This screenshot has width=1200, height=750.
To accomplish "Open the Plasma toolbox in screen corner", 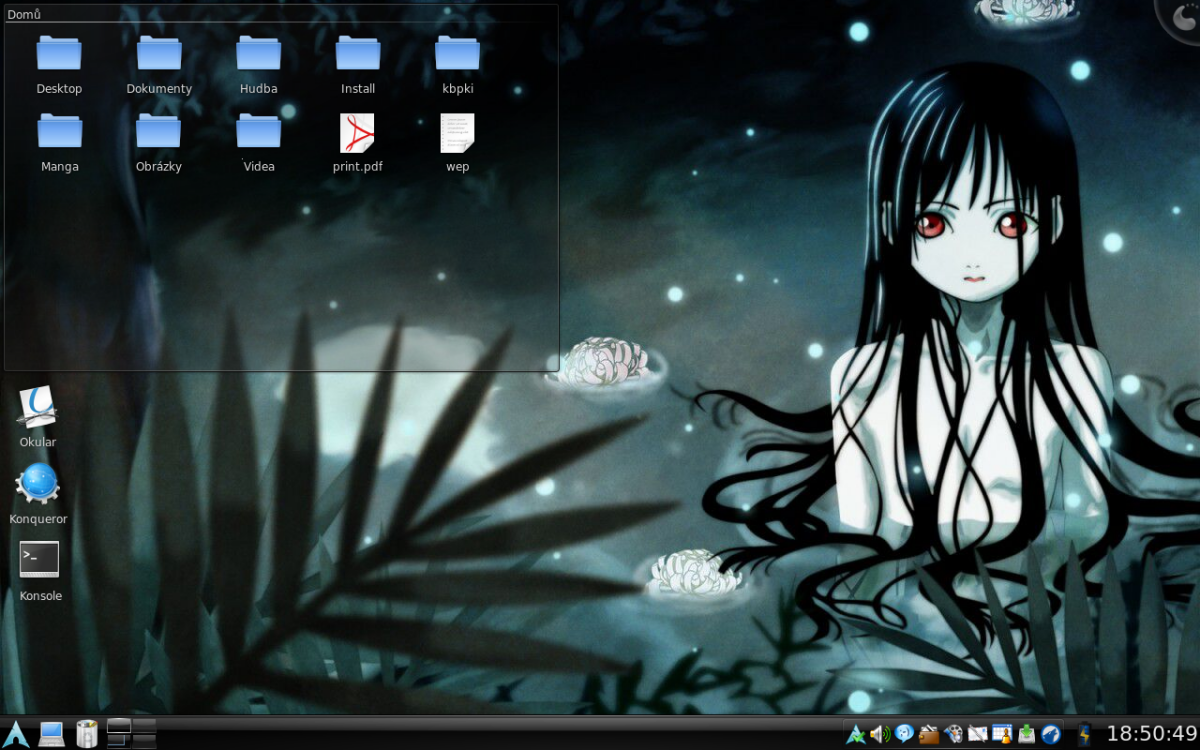I will point(1182,16).
